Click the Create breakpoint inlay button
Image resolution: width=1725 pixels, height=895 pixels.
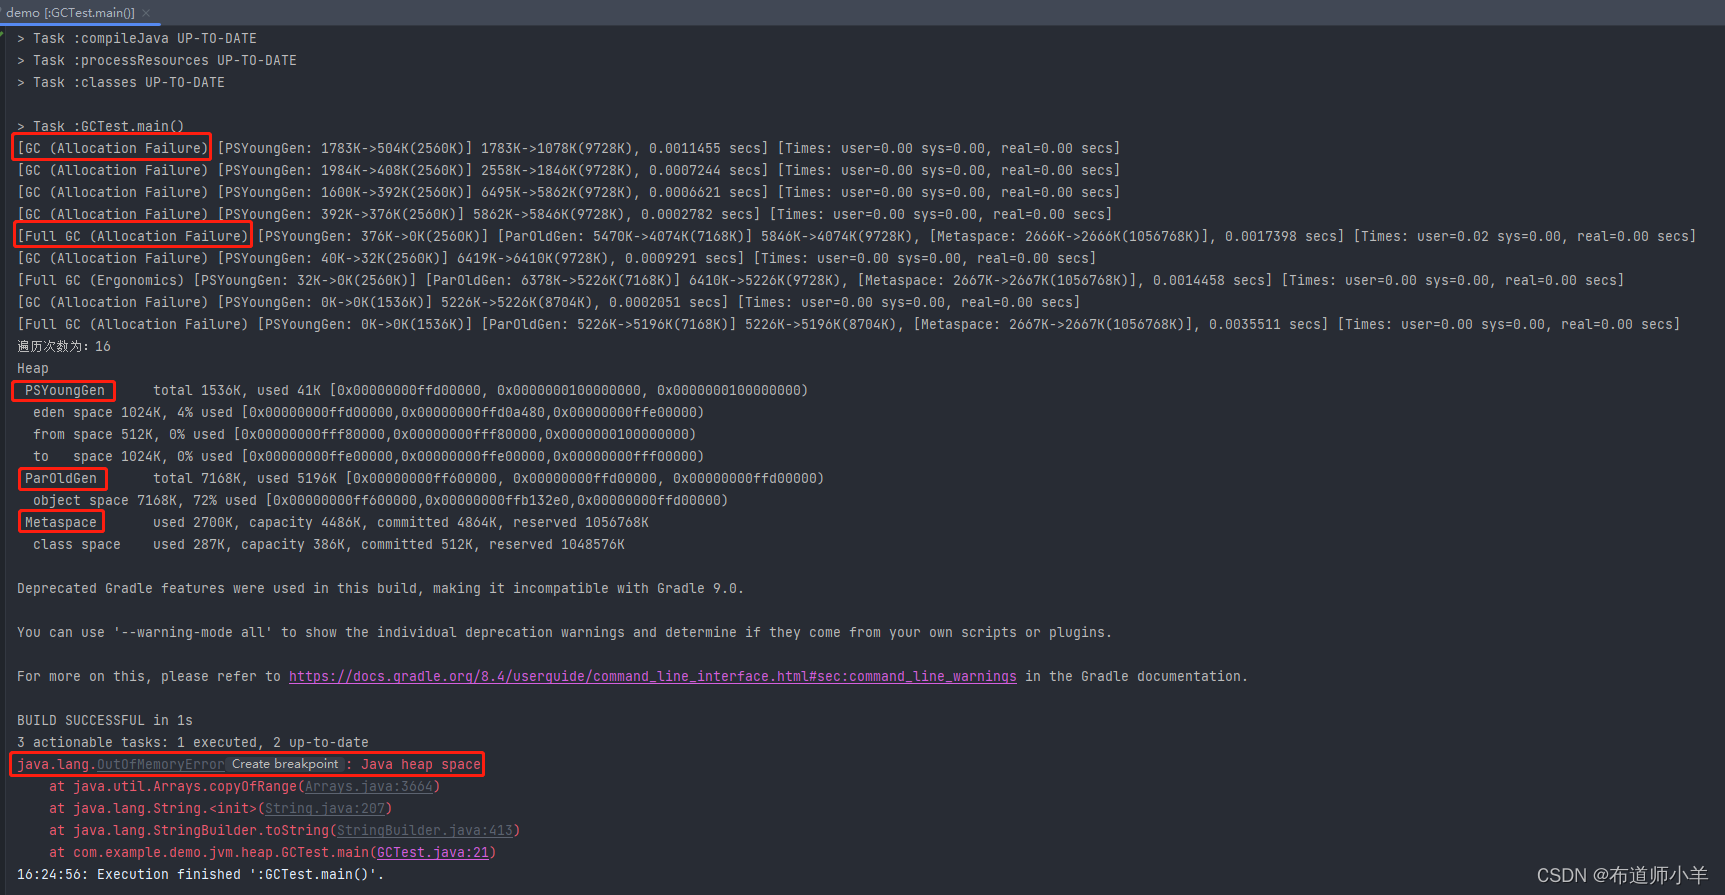point(286,764)
